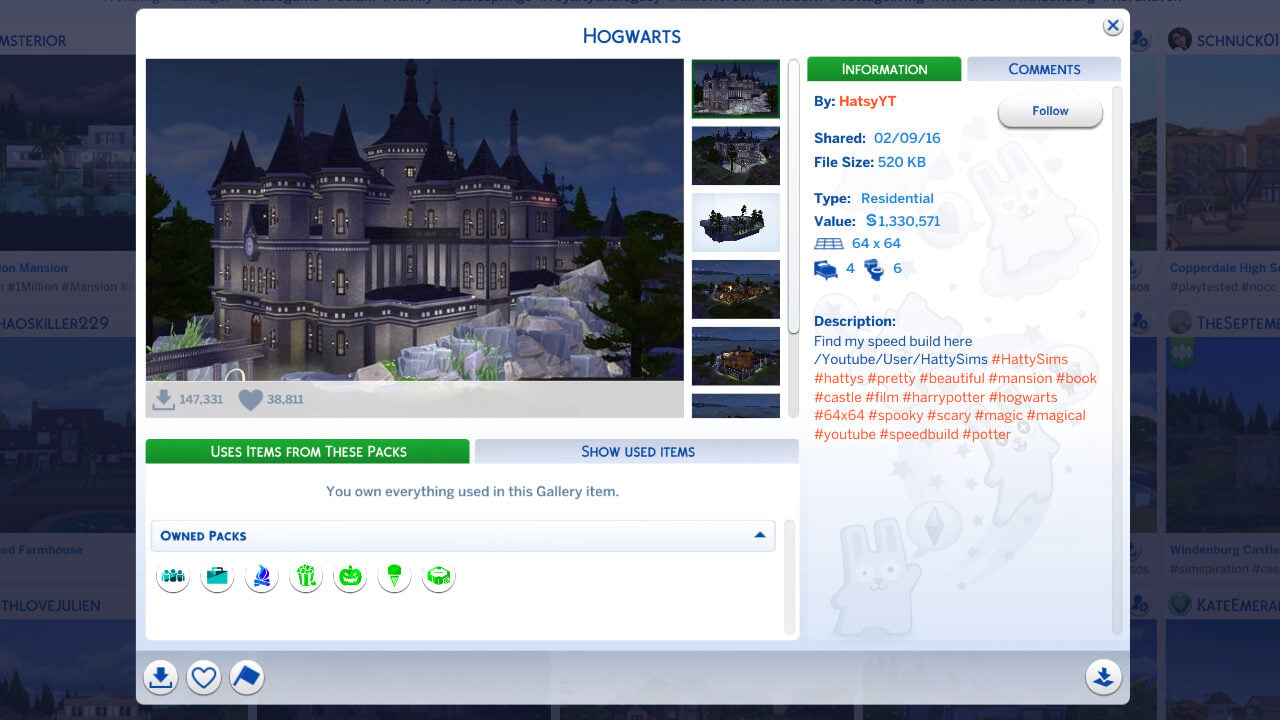Open the #hogwarts hashtag
Viewport: 1280px width, 720px height.
click(x=1023, y=397)
